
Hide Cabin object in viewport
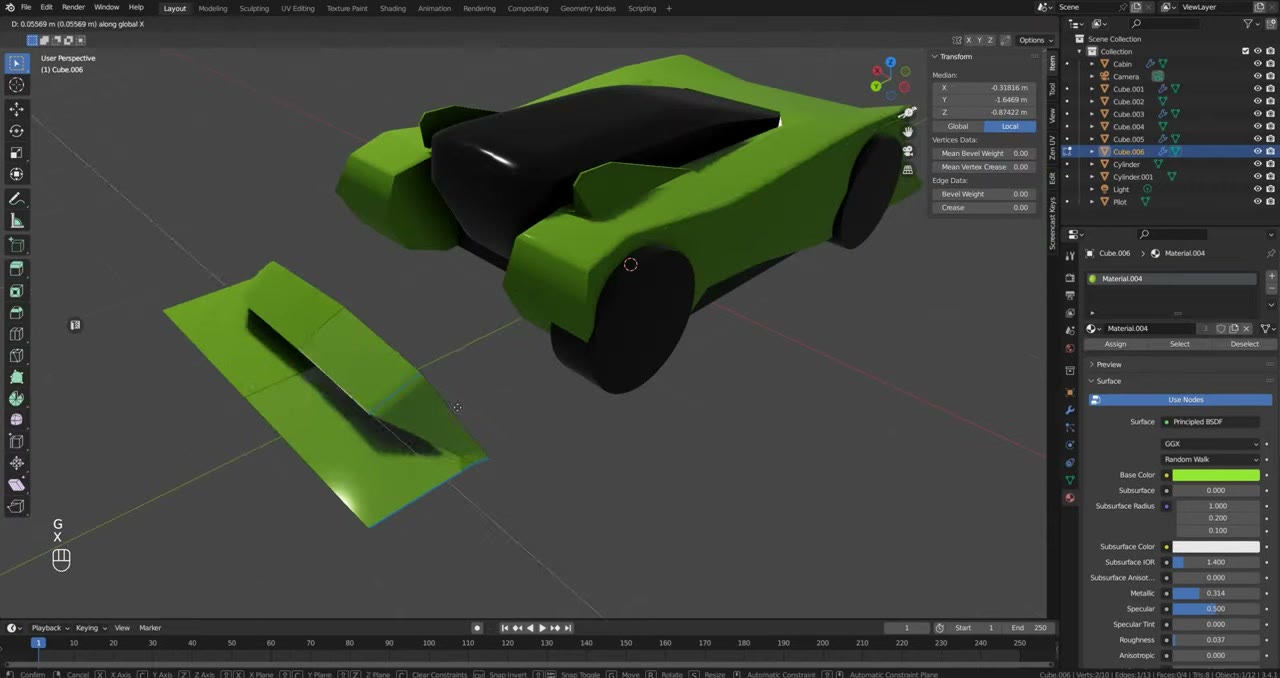[1257, 64]
